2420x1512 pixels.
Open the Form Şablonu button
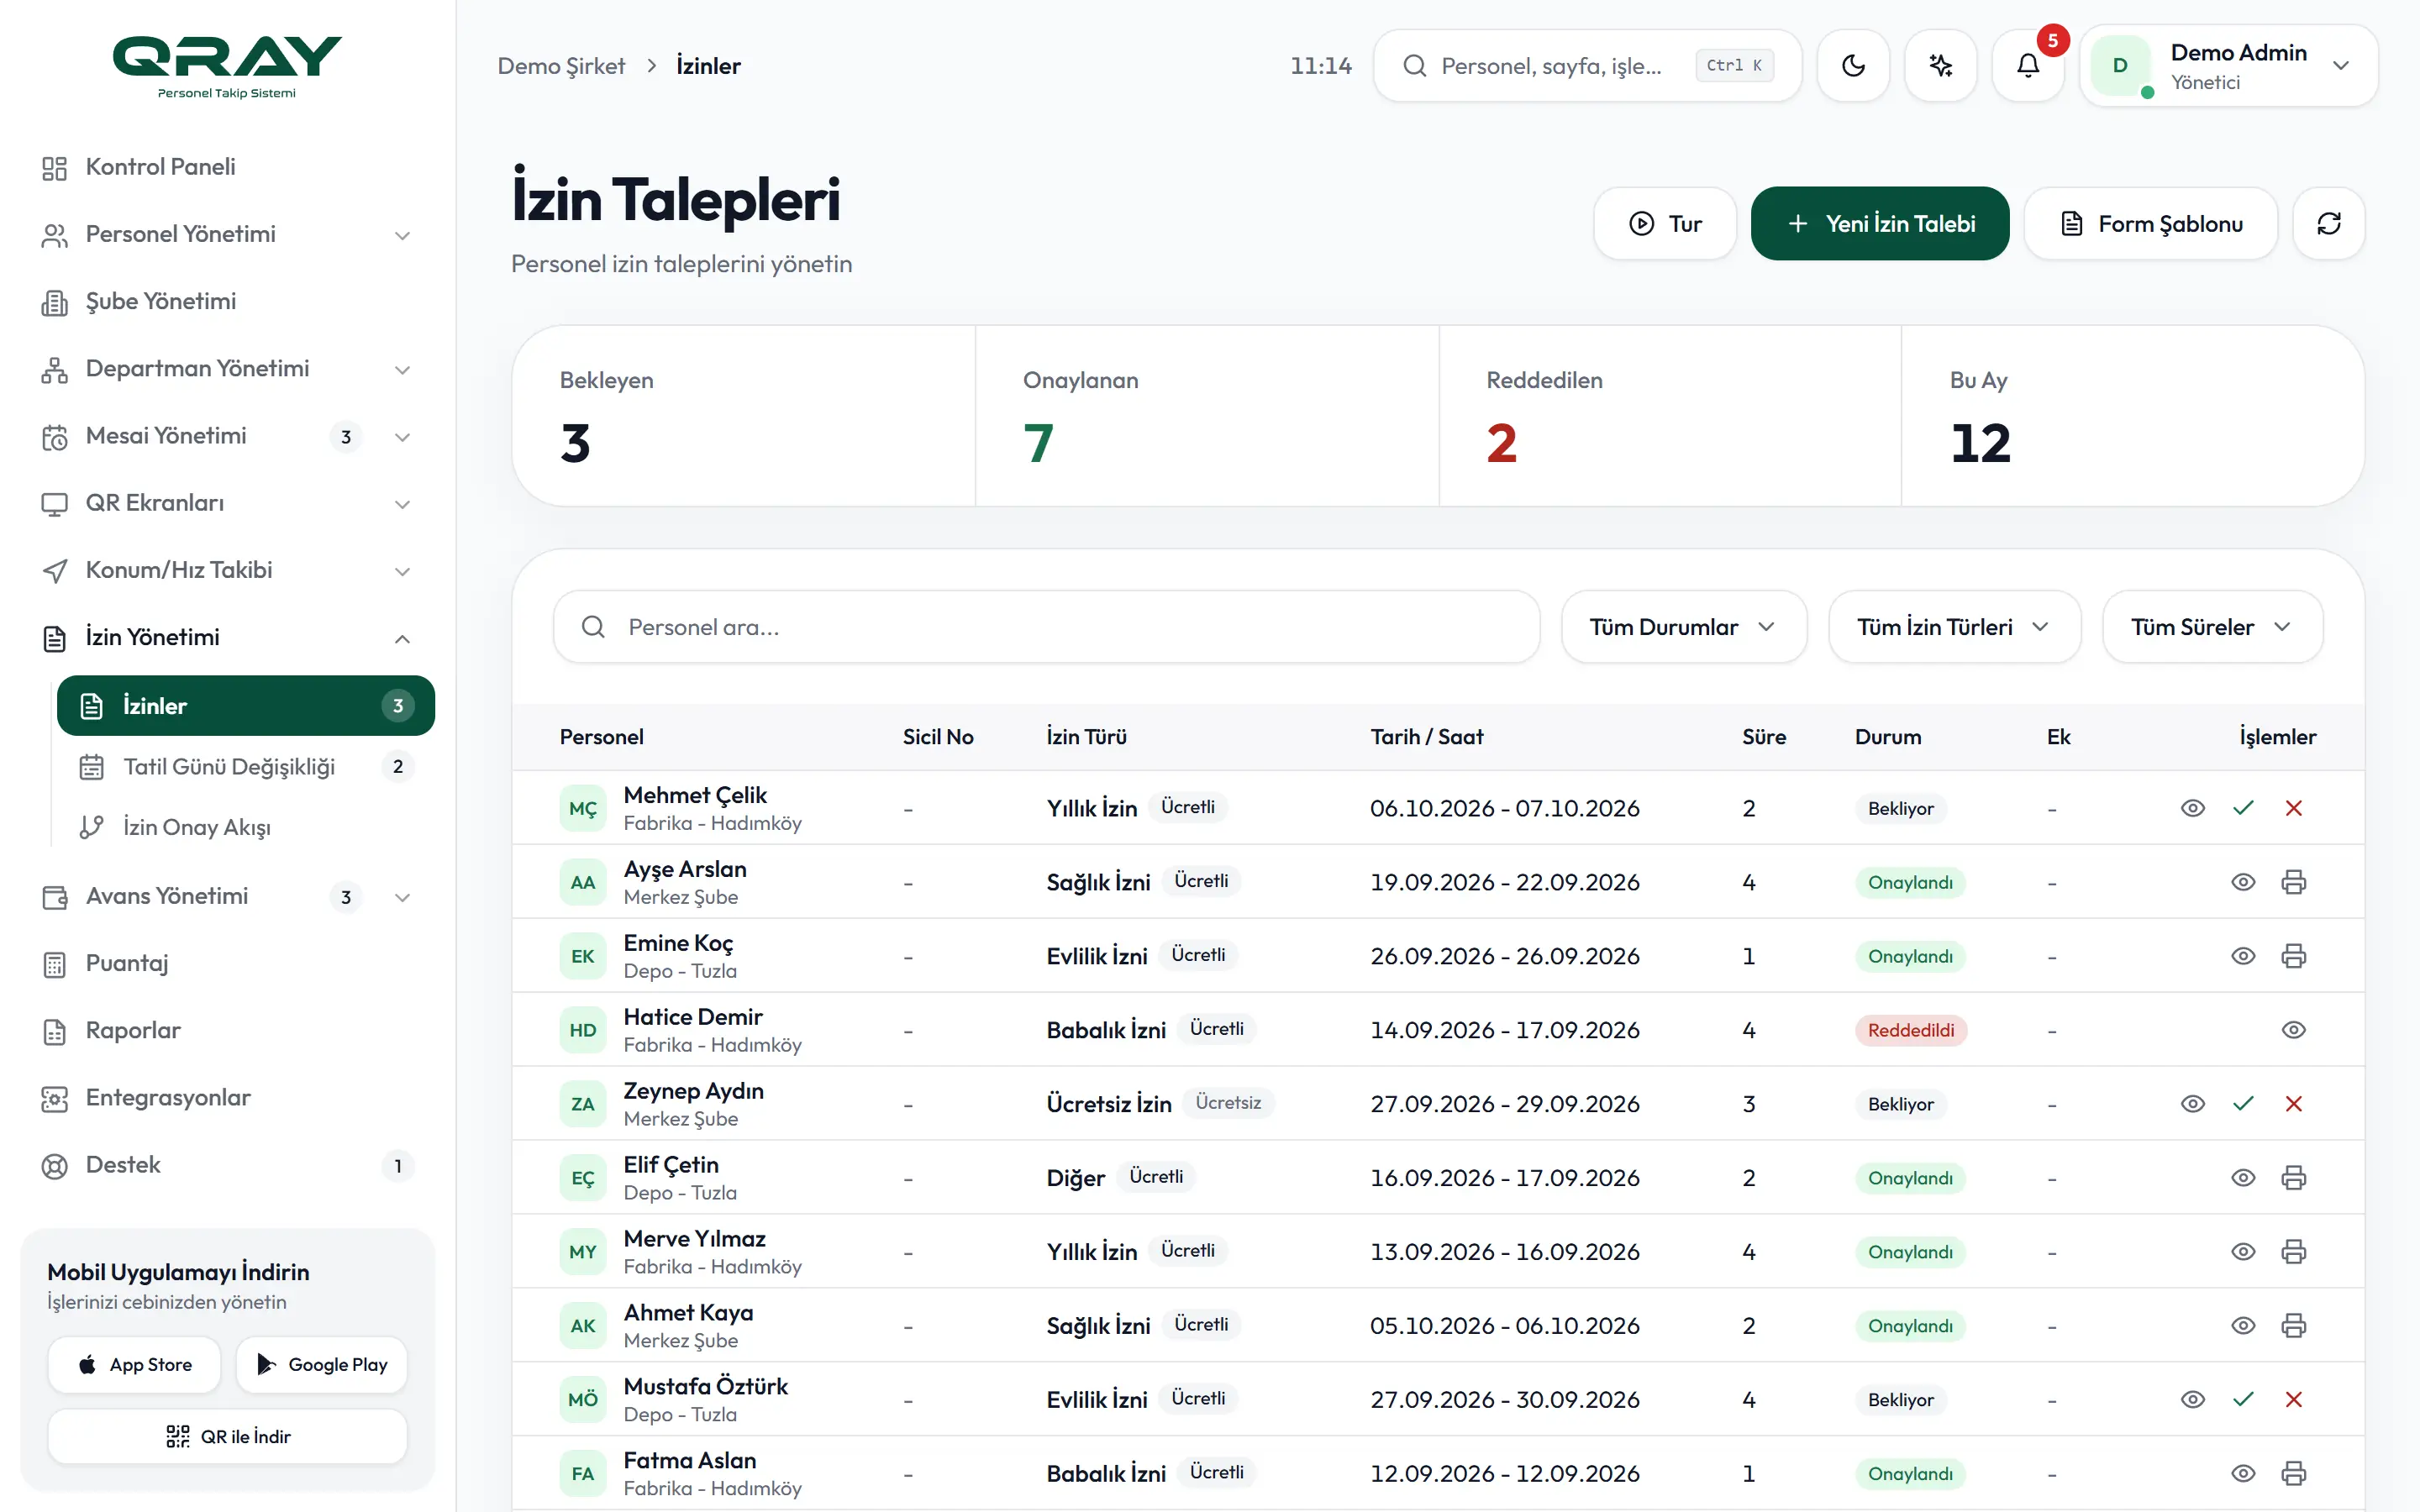click(2151, 224)
